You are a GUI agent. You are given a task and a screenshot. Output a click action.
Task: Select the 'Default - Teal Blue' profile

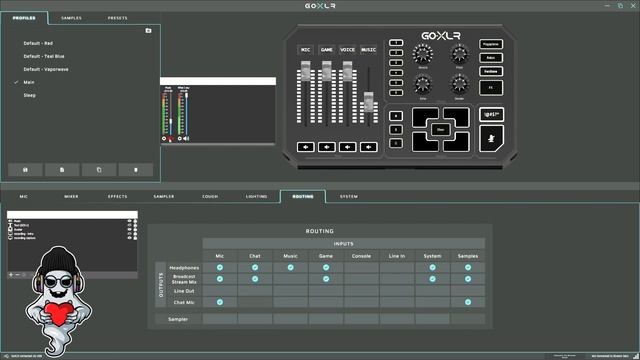click(44, 56)
